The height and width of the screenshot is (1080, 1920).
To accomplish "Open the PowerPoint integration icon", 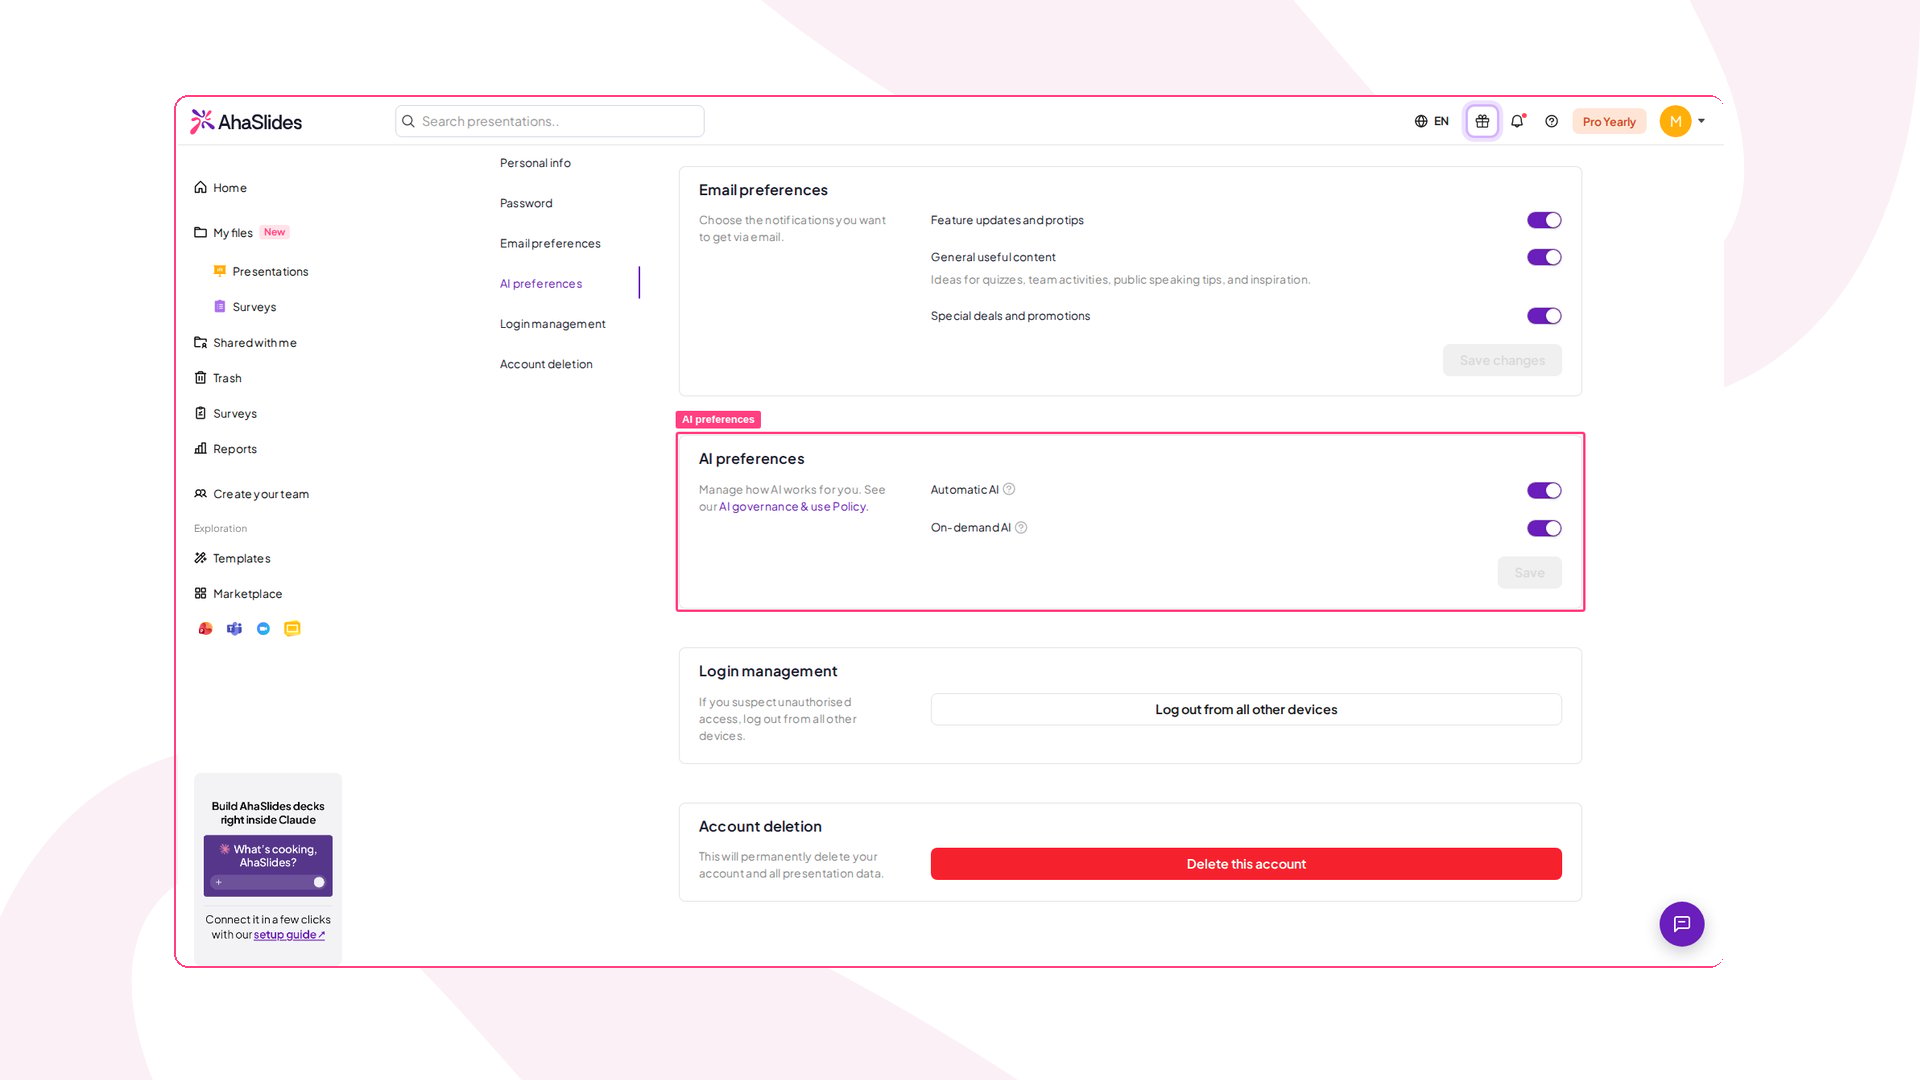I will pyautogui.click(x=205, y=629).
